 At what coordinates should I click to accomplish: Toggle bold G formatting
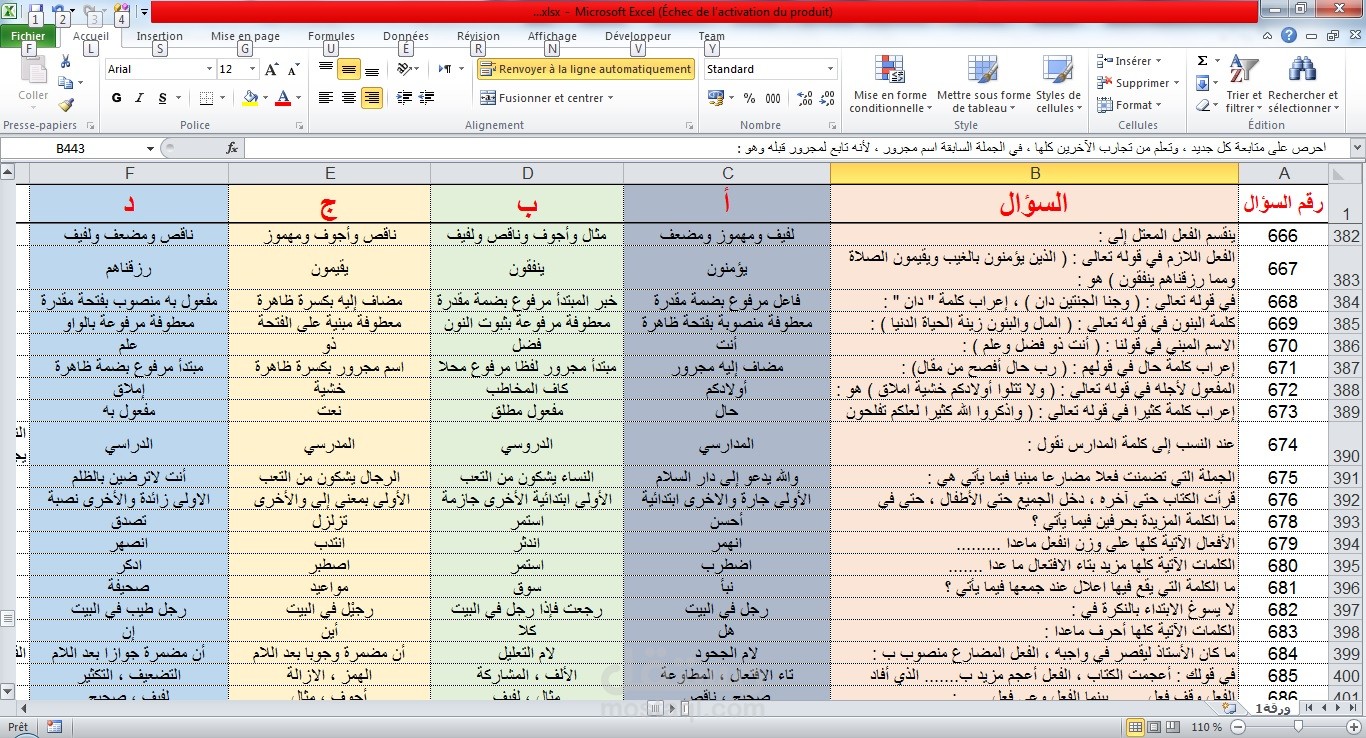click(x=116, y=98)
